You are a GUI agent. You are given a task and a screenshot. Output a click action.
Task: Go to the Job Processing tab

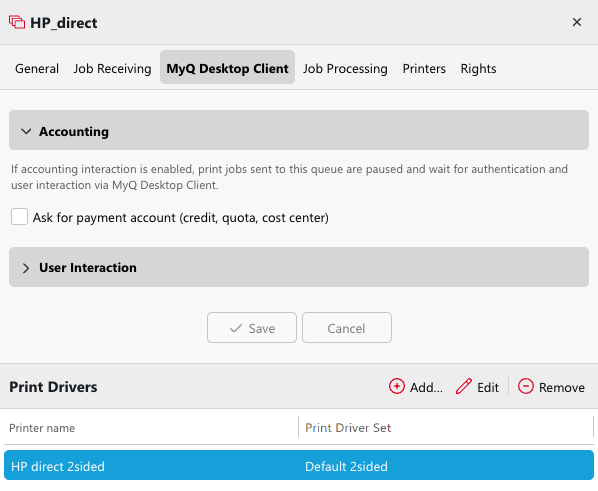(x=345, y=69)
